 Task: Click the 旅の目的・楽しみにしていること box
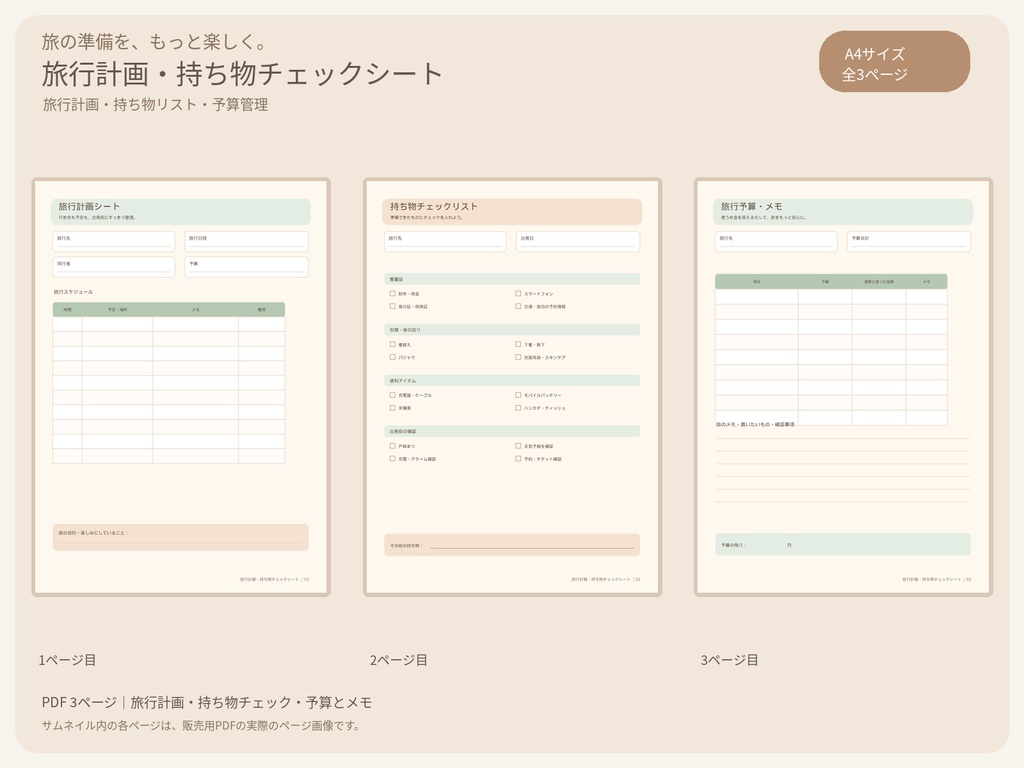click(x=180, y=537)
